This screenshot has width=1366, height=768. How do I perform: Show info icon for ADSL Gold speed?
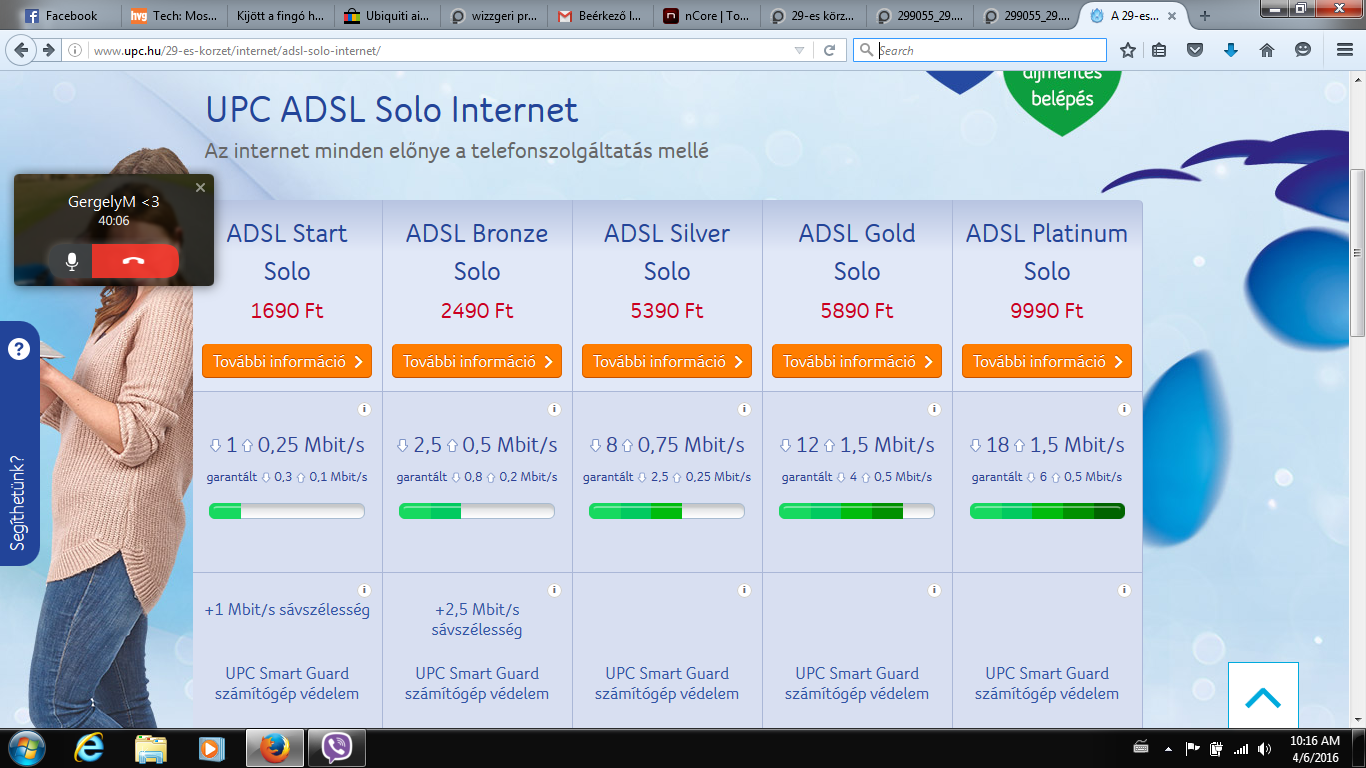coord(934,409)
